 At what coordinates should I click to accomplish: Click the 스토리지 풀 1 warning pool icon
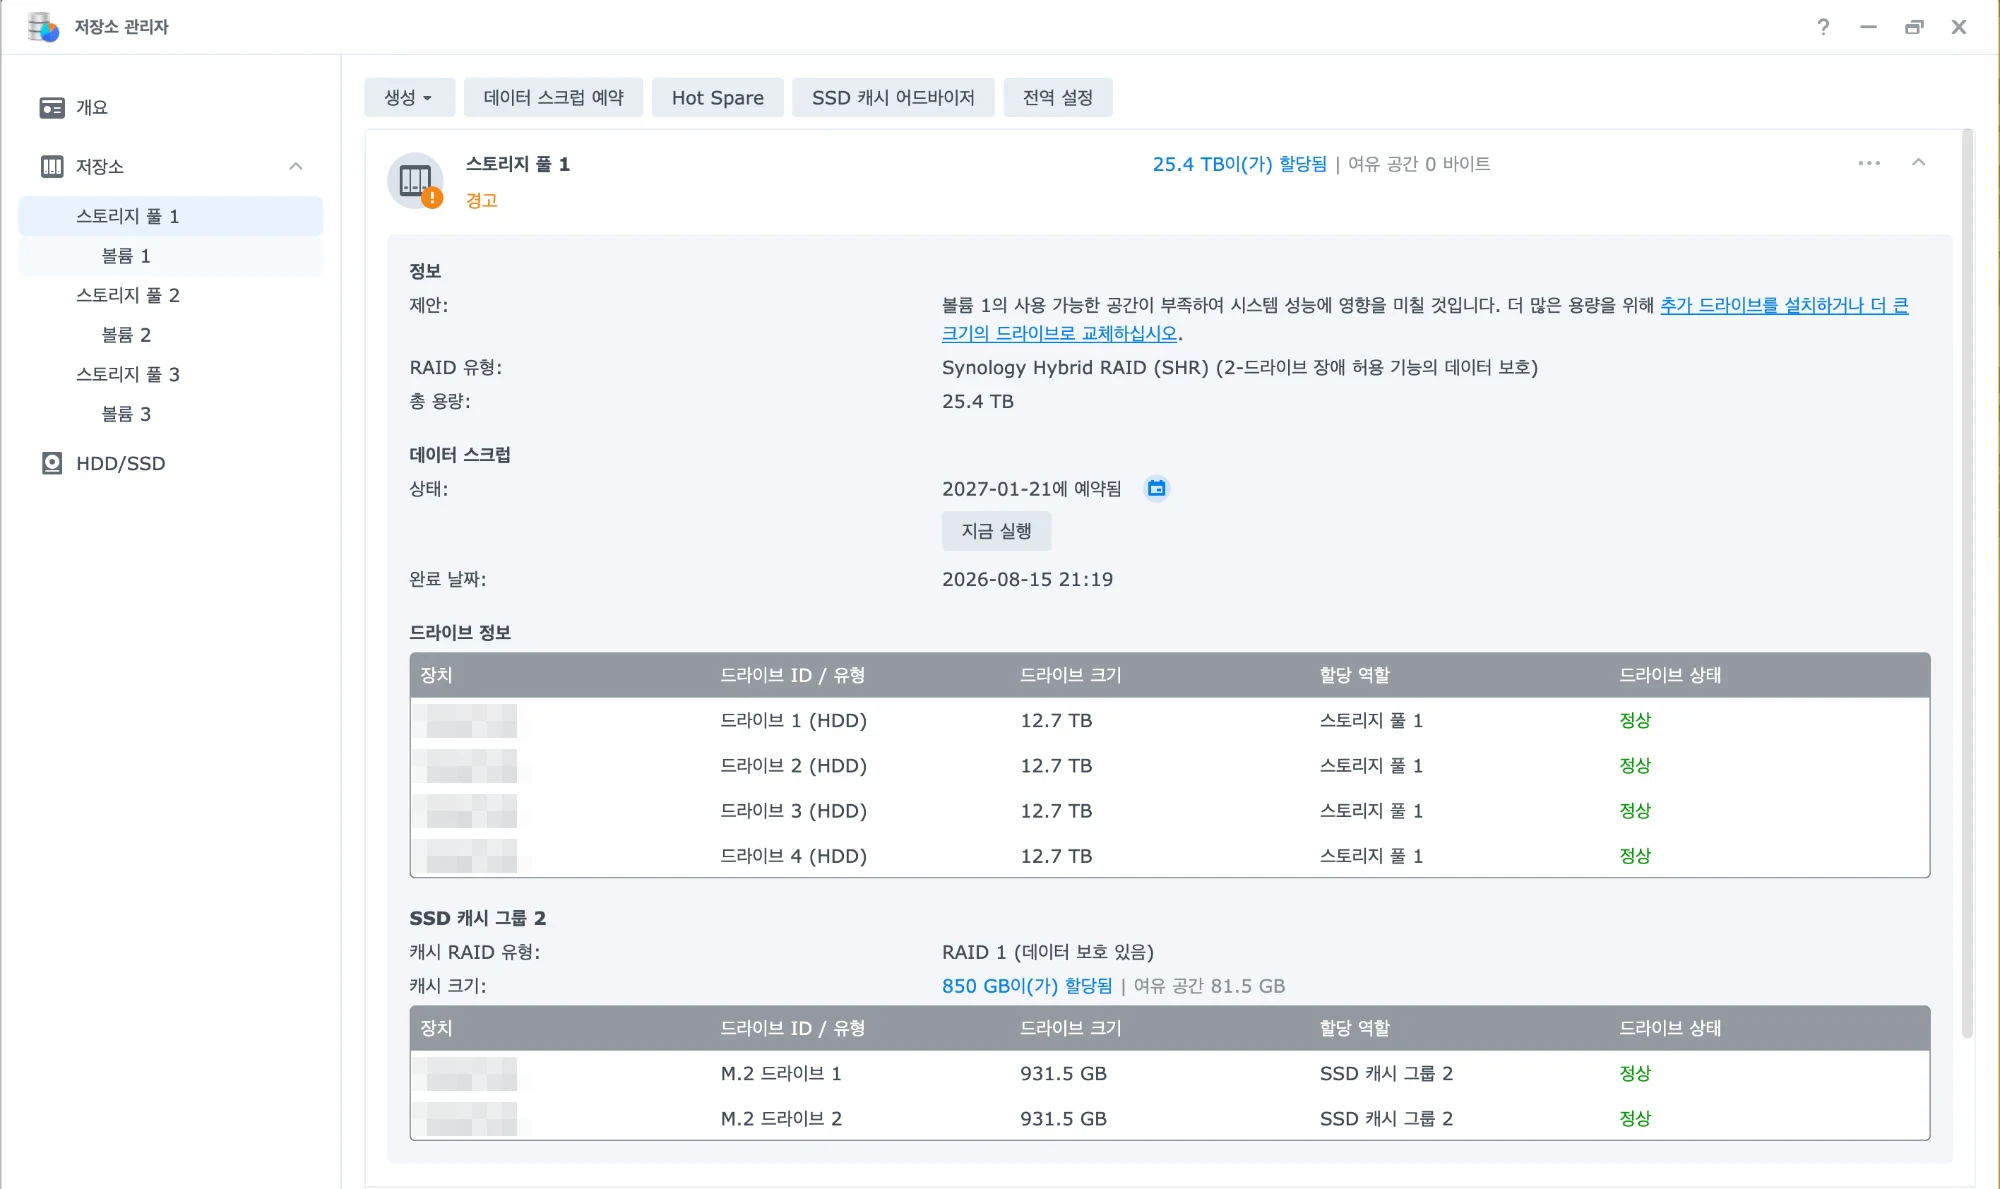tap(415, 181)
